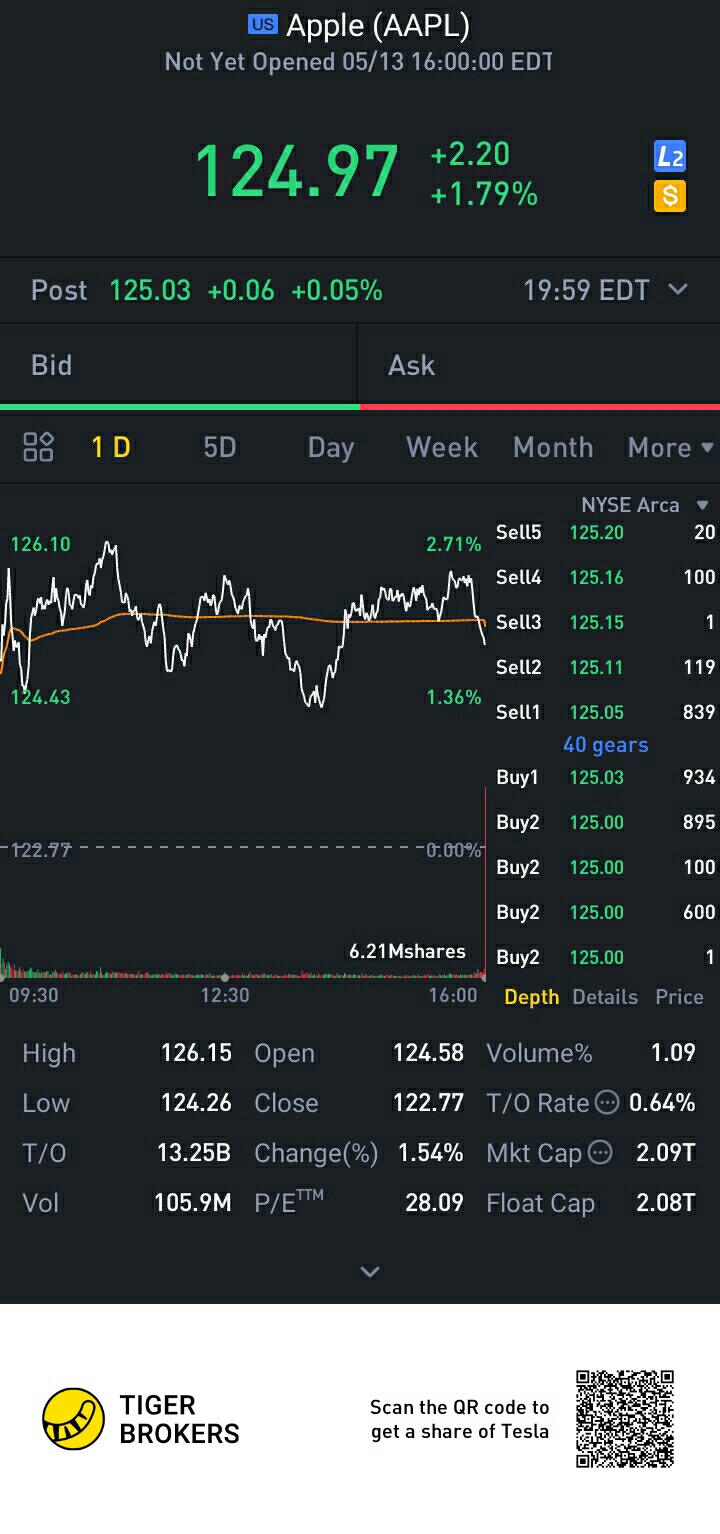Screen dimensions: 720x1534
Task: Tap the US market flag badge
Action: [x=263, y=25]
